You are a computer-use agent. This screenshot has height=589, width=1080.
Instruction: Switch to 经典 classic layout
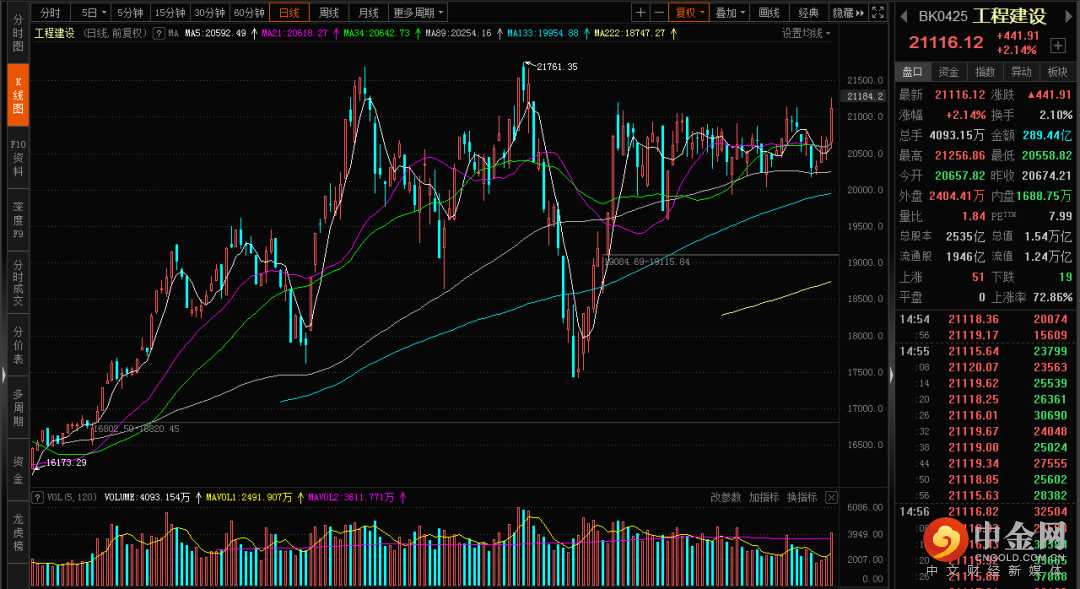click(809, 12)
